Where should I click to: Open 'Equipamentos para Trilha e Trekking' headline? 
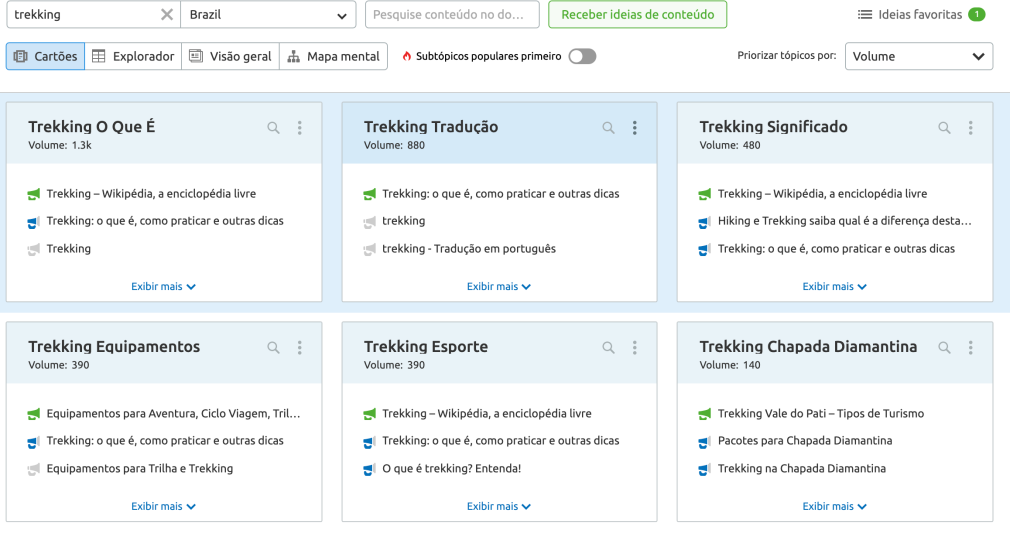140,468
